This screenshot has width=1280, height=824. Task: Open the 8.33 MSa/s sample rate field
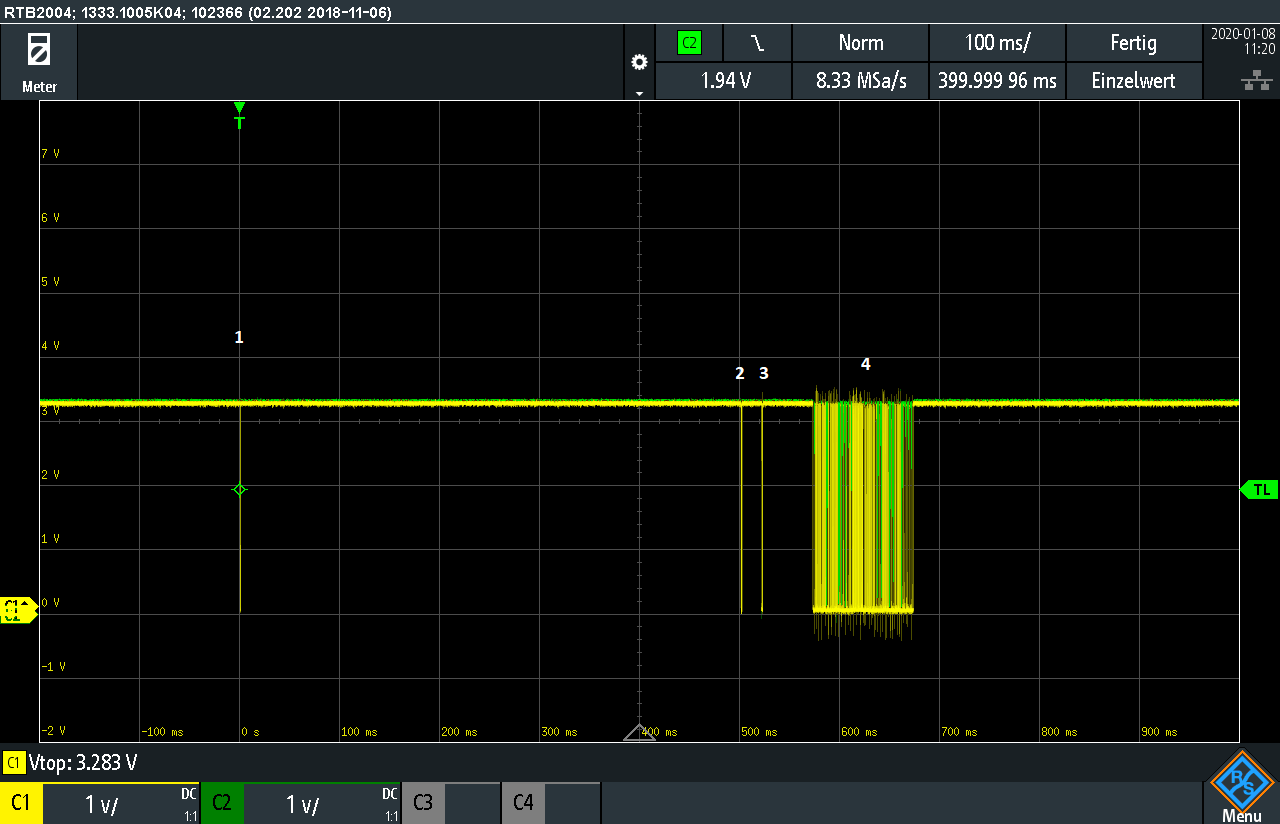(x=860, y=81)
